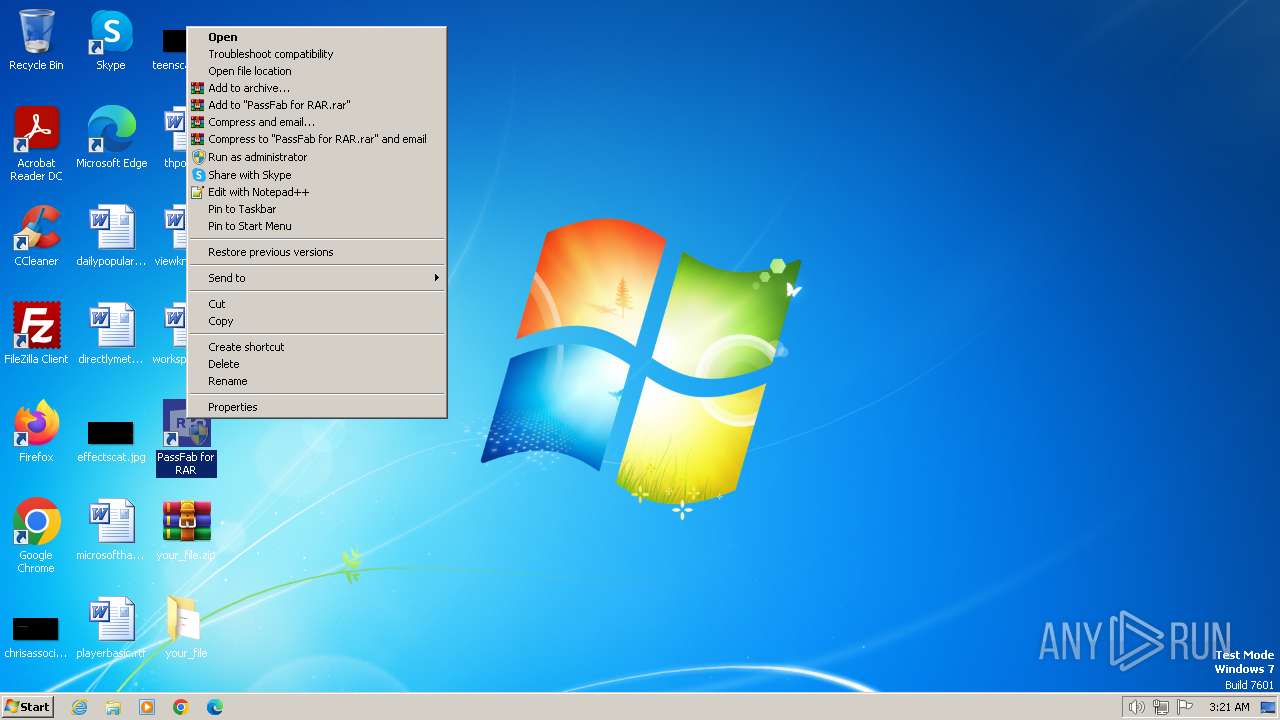Open the network status tray icon
Screen dimensions: 1280x720
point(1161,707)
